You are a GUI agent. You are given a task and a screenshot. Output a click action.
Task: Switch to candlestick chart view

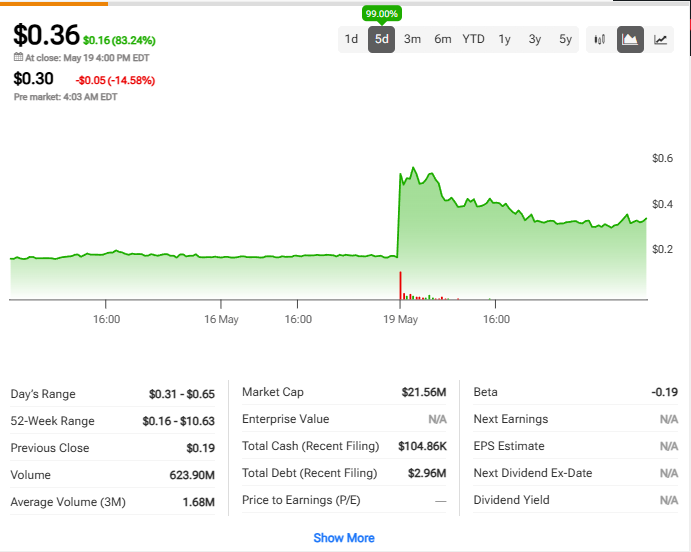click(600, 39)
